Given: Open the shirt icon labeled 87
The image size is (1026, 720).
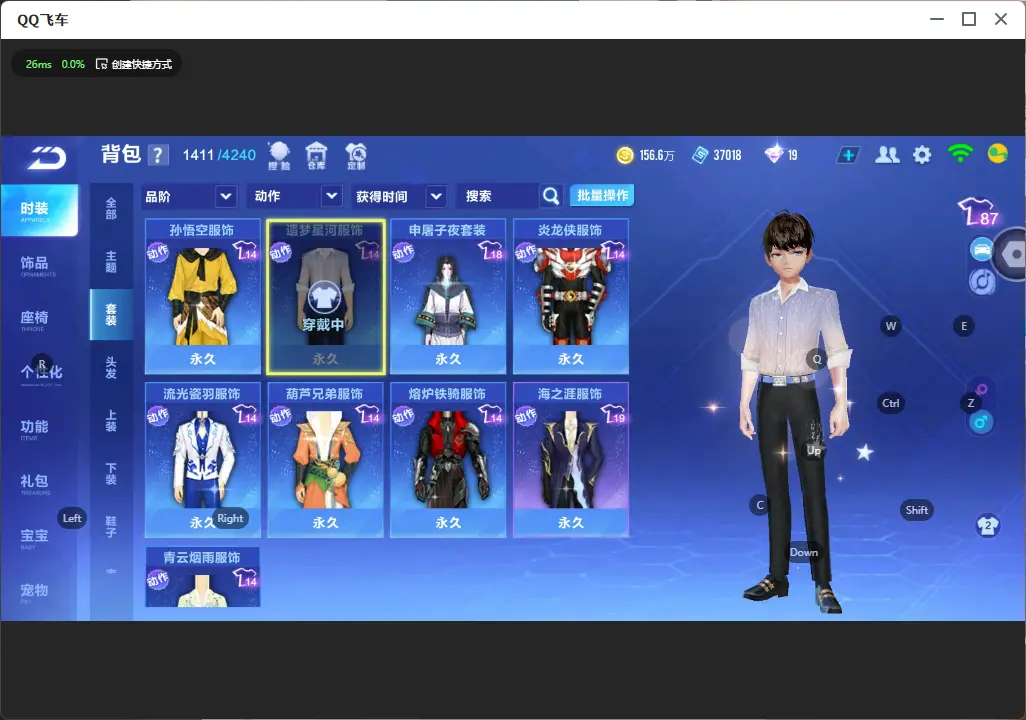Looking at the screenshot, I should pos(979,212).
